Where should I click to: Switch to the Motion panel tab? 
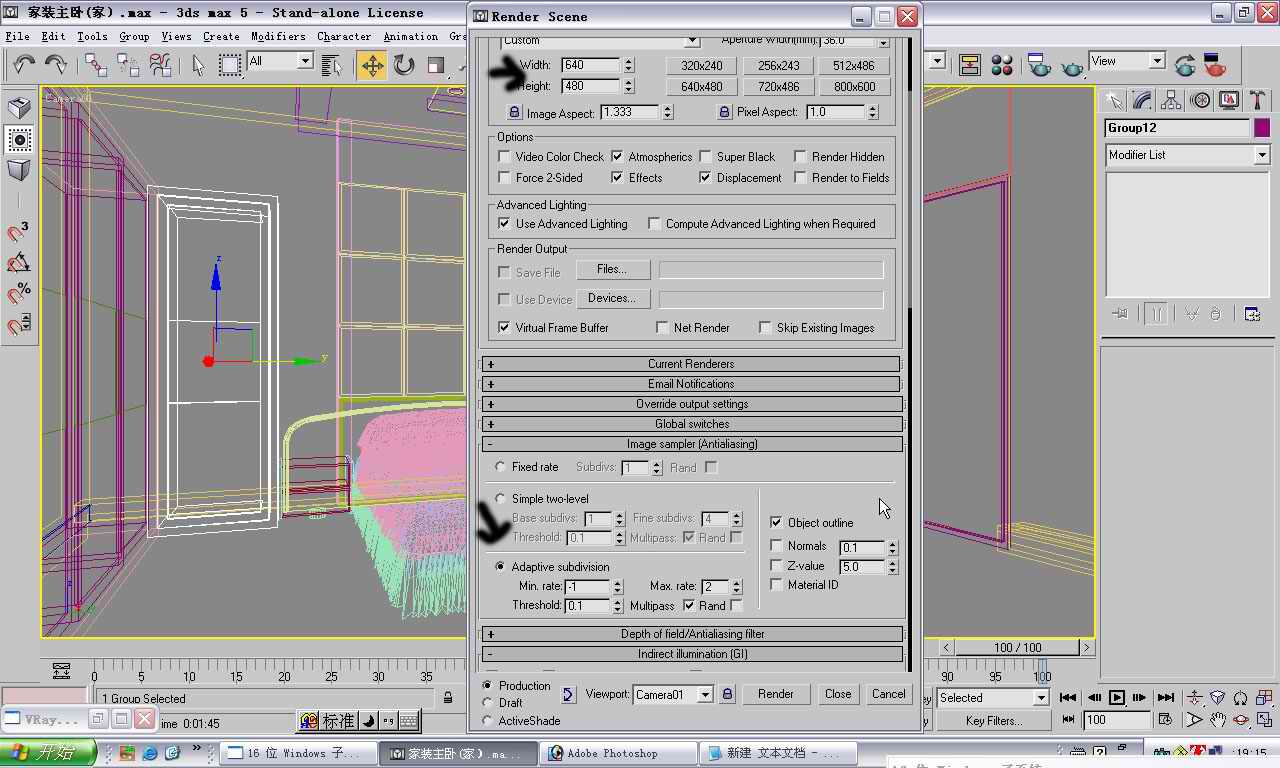pos(1200,100)
